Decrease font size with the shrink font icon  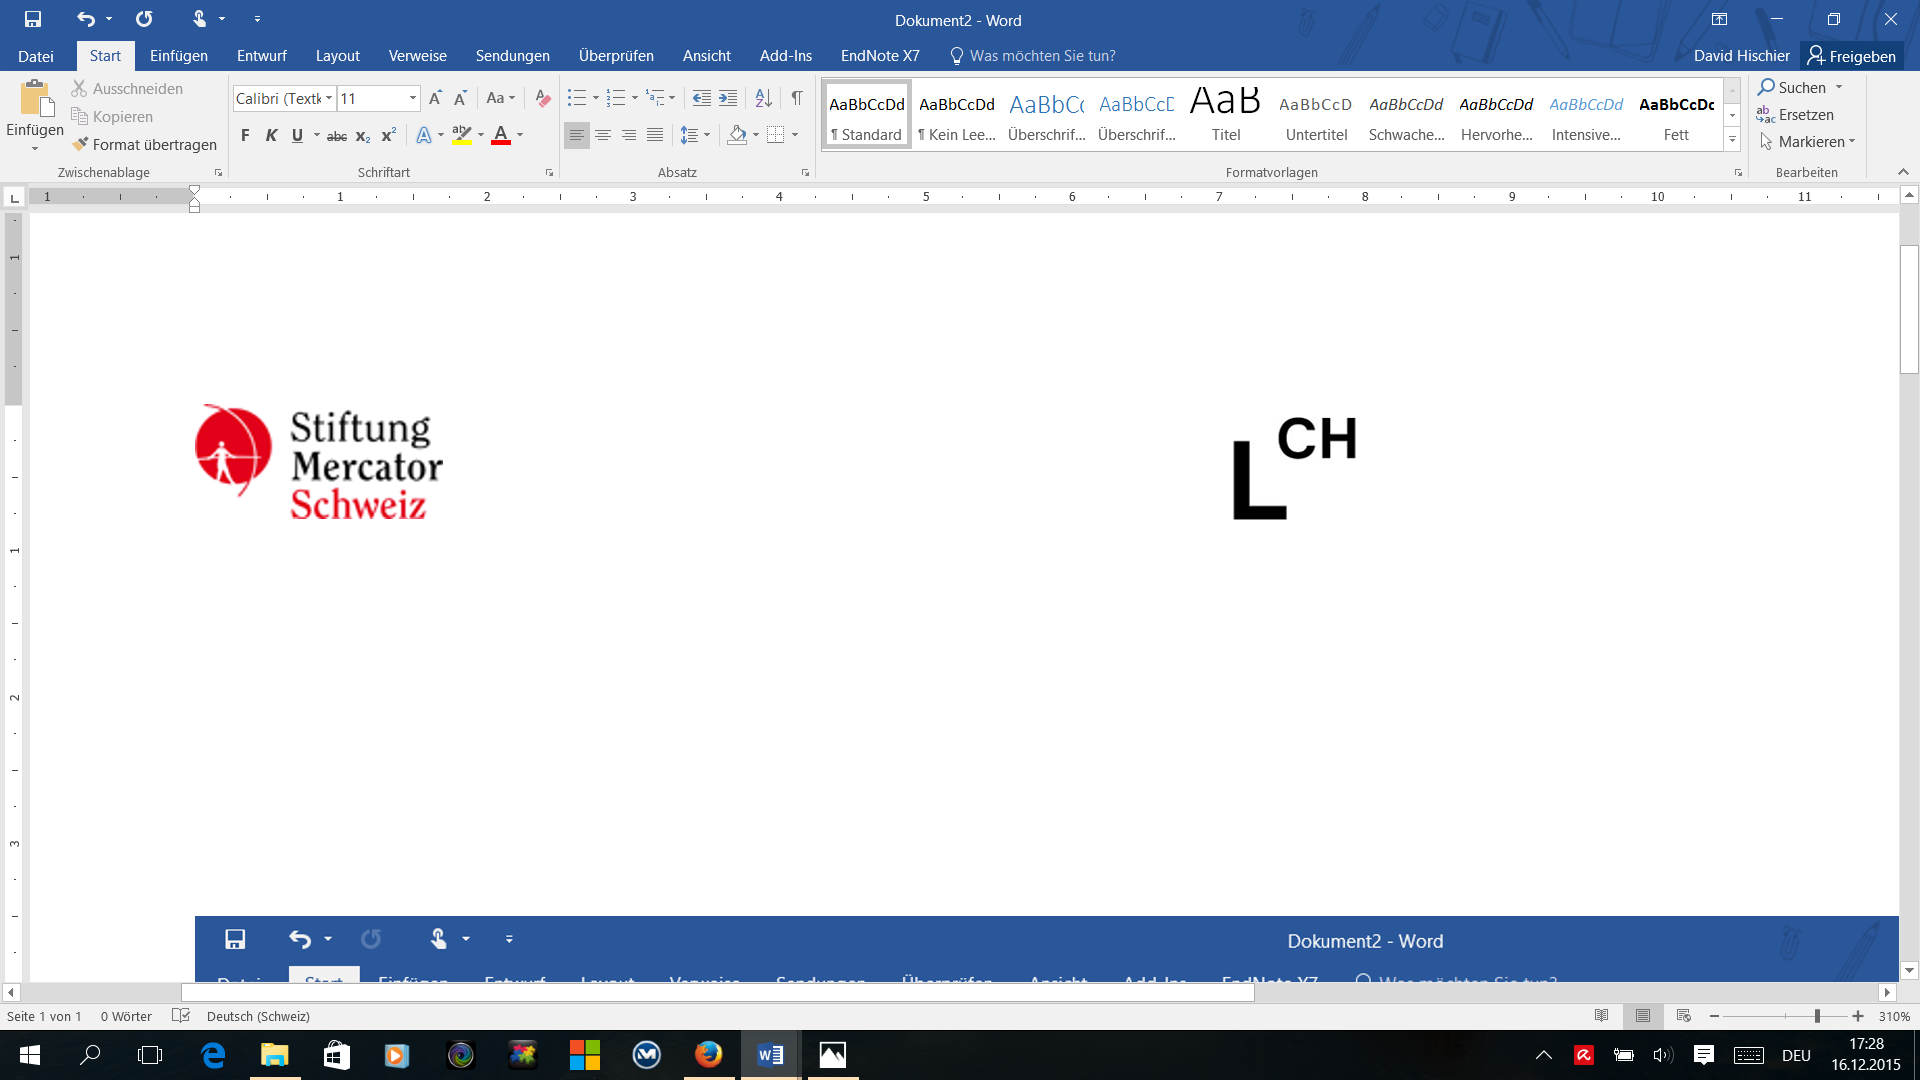pyautogui.click(x=460, y=98)
